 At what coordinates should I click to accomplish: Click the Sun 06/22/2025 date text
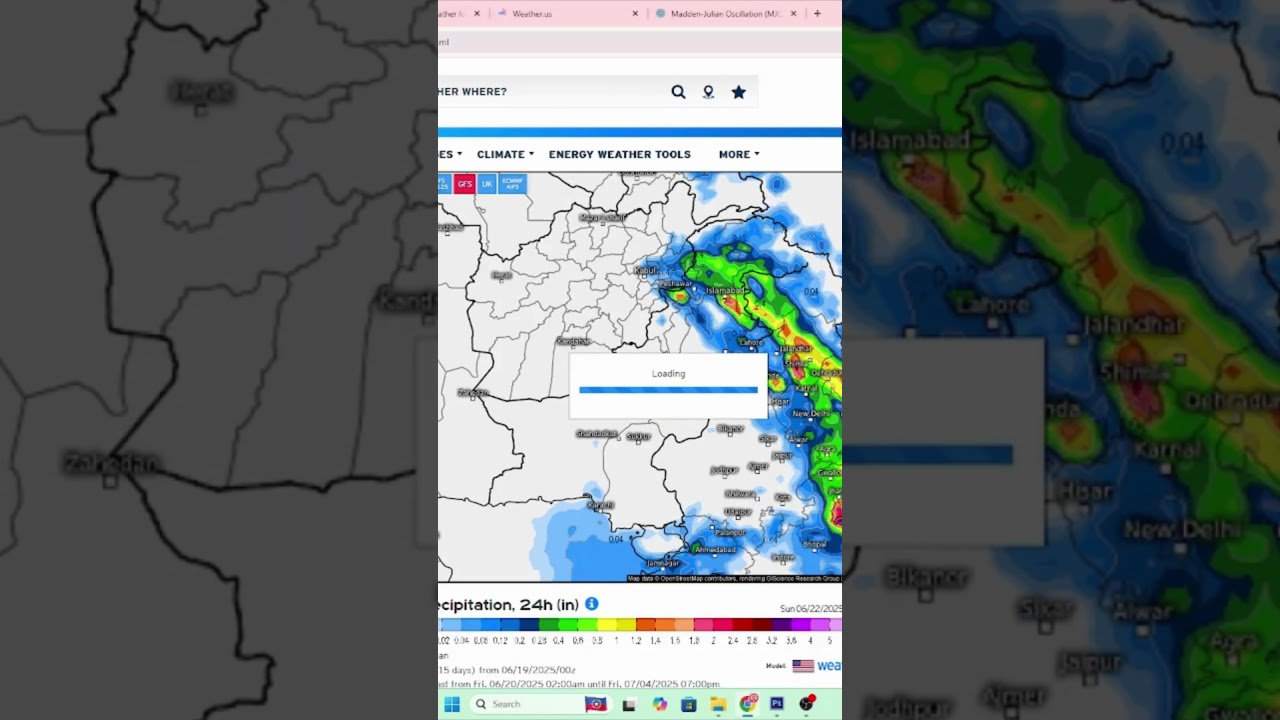coord(811,609)
